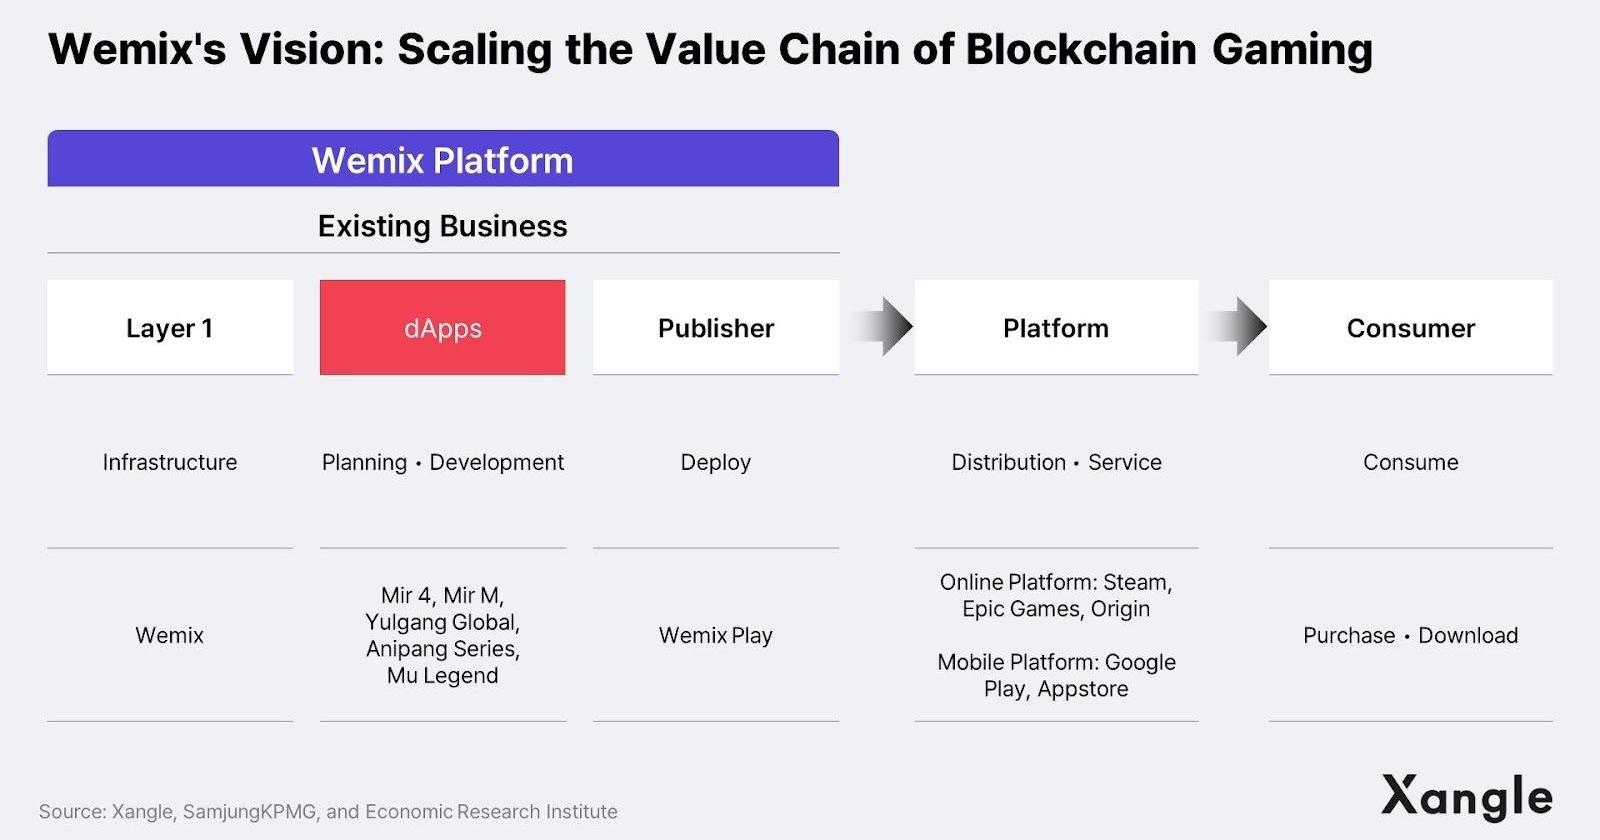Image resolution: width=1600 pixels, height=840 pixels.
Task: Click the arrow between Platform and Consumer
Action: tap(1238, 327)
